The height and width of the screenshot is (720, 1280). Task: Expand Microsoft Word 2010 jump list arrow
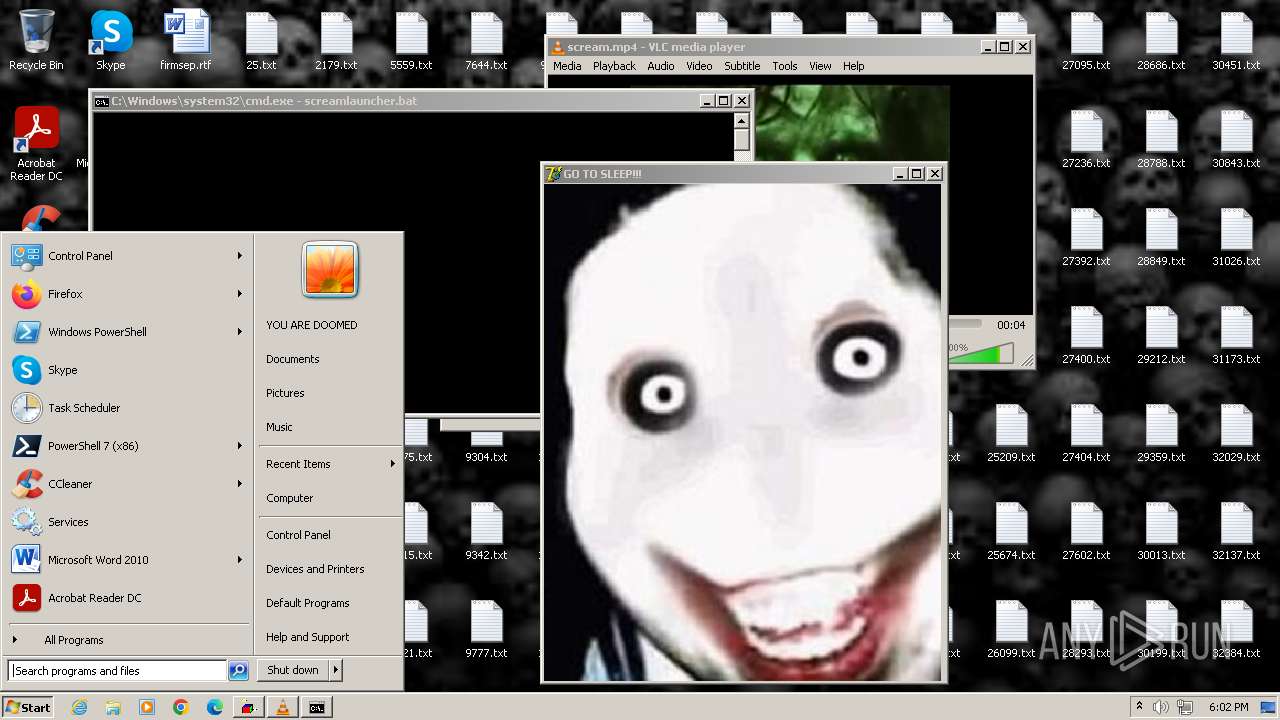[240, 560]
